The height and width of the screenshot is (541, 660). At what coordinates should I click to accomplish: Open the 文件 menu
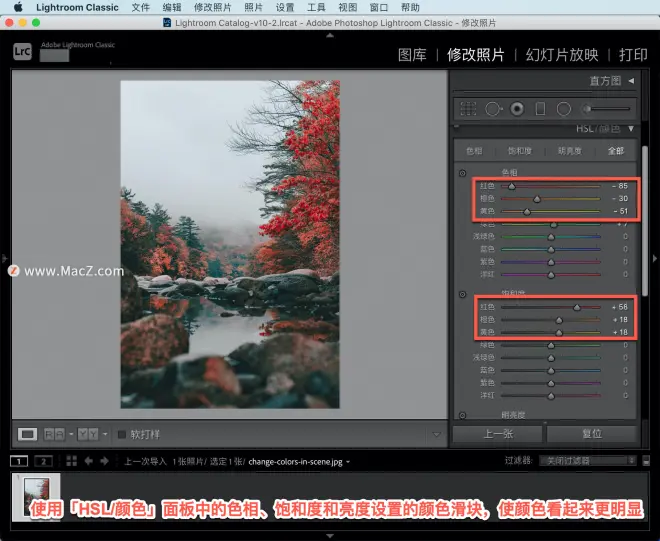click(141, 7)
